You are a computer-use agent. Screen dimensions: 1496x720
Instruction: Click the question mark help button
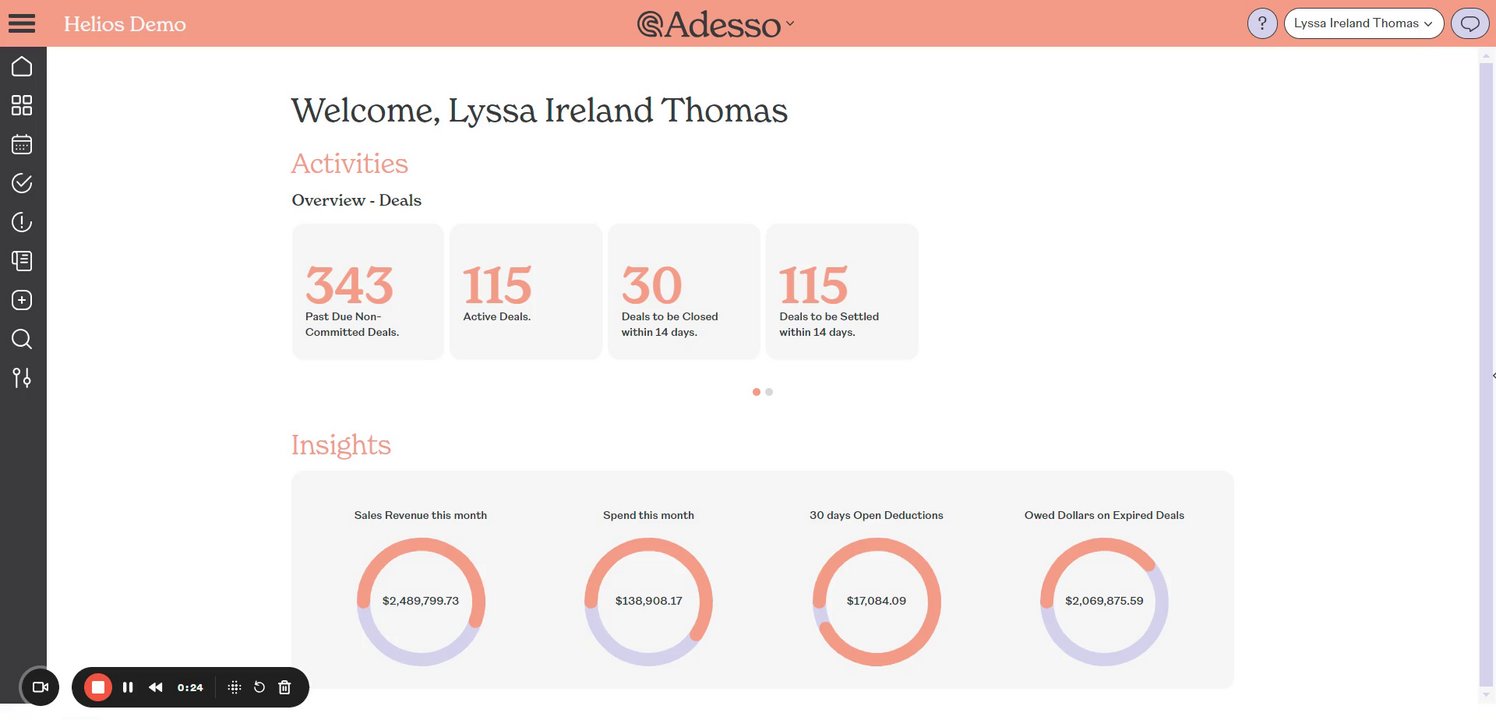[x=1262, y=23]
